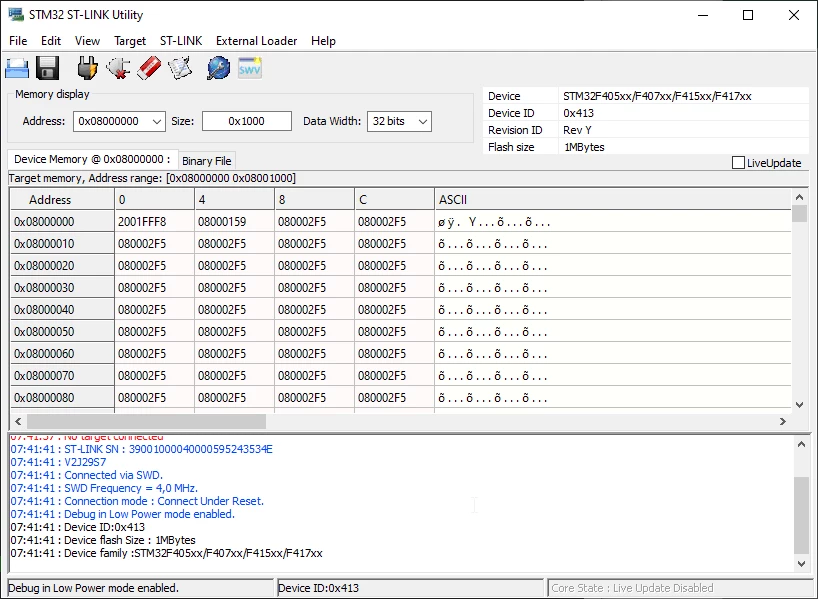Switch to the Binary File tab
This screenshot has width=818, height=599.
click(207, 161)
